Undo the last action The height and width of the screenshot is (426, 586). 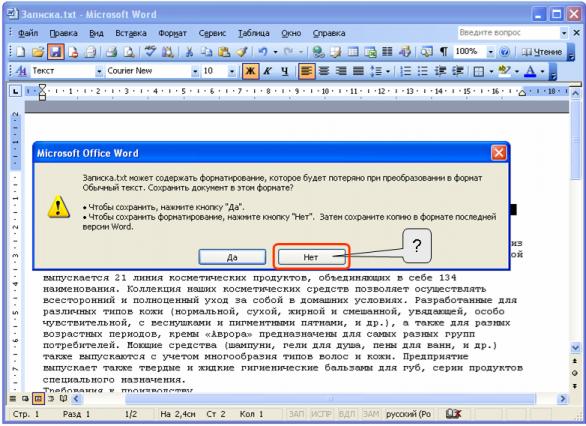(x=263, y=52)
